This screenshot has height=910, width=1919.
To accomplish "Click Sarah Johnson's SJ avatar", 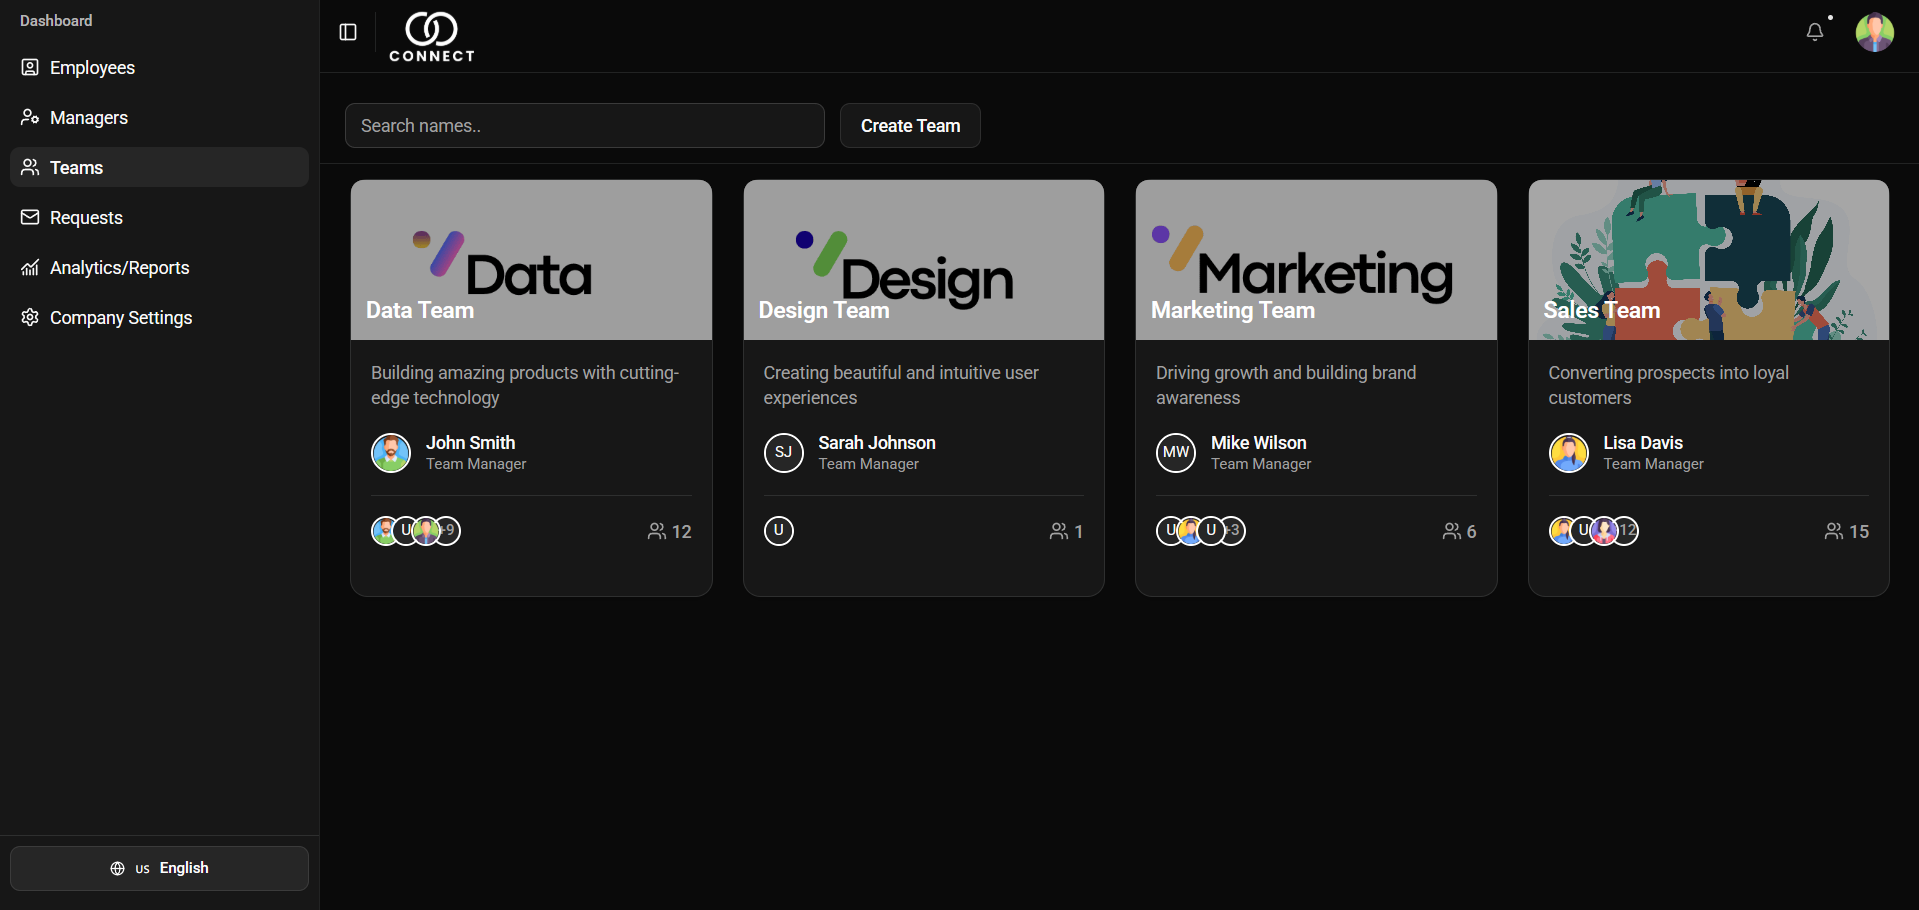I will coord(784,453).
